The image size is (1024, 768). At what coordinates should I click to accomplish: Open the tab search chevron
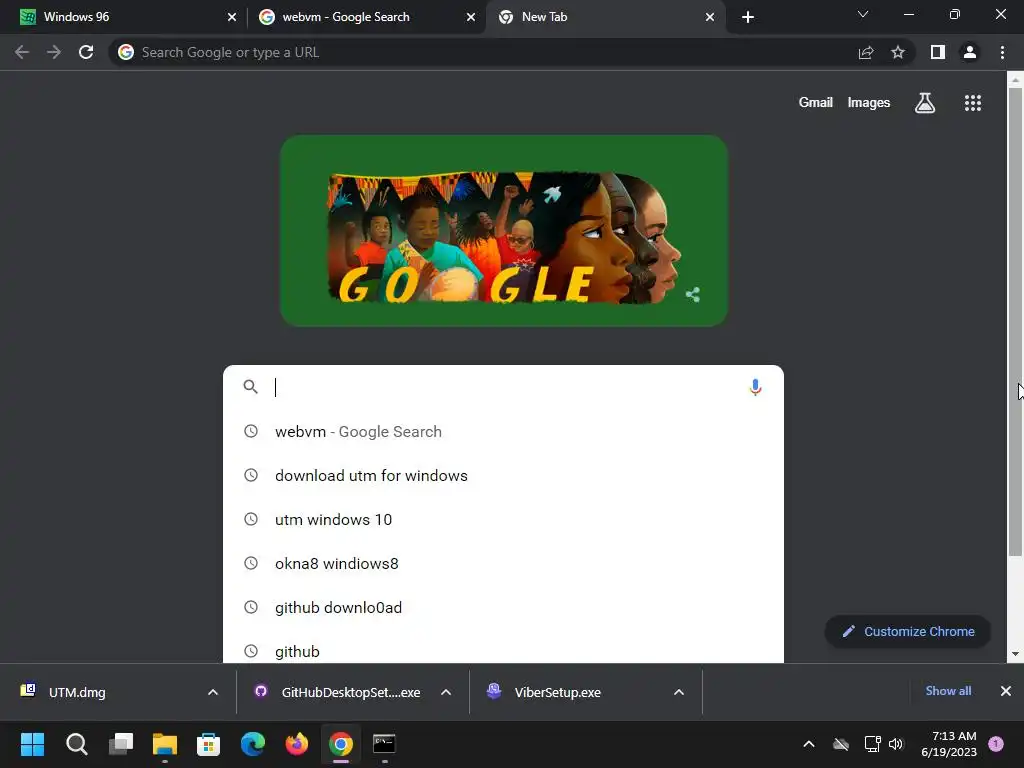[x=863, y=14]
